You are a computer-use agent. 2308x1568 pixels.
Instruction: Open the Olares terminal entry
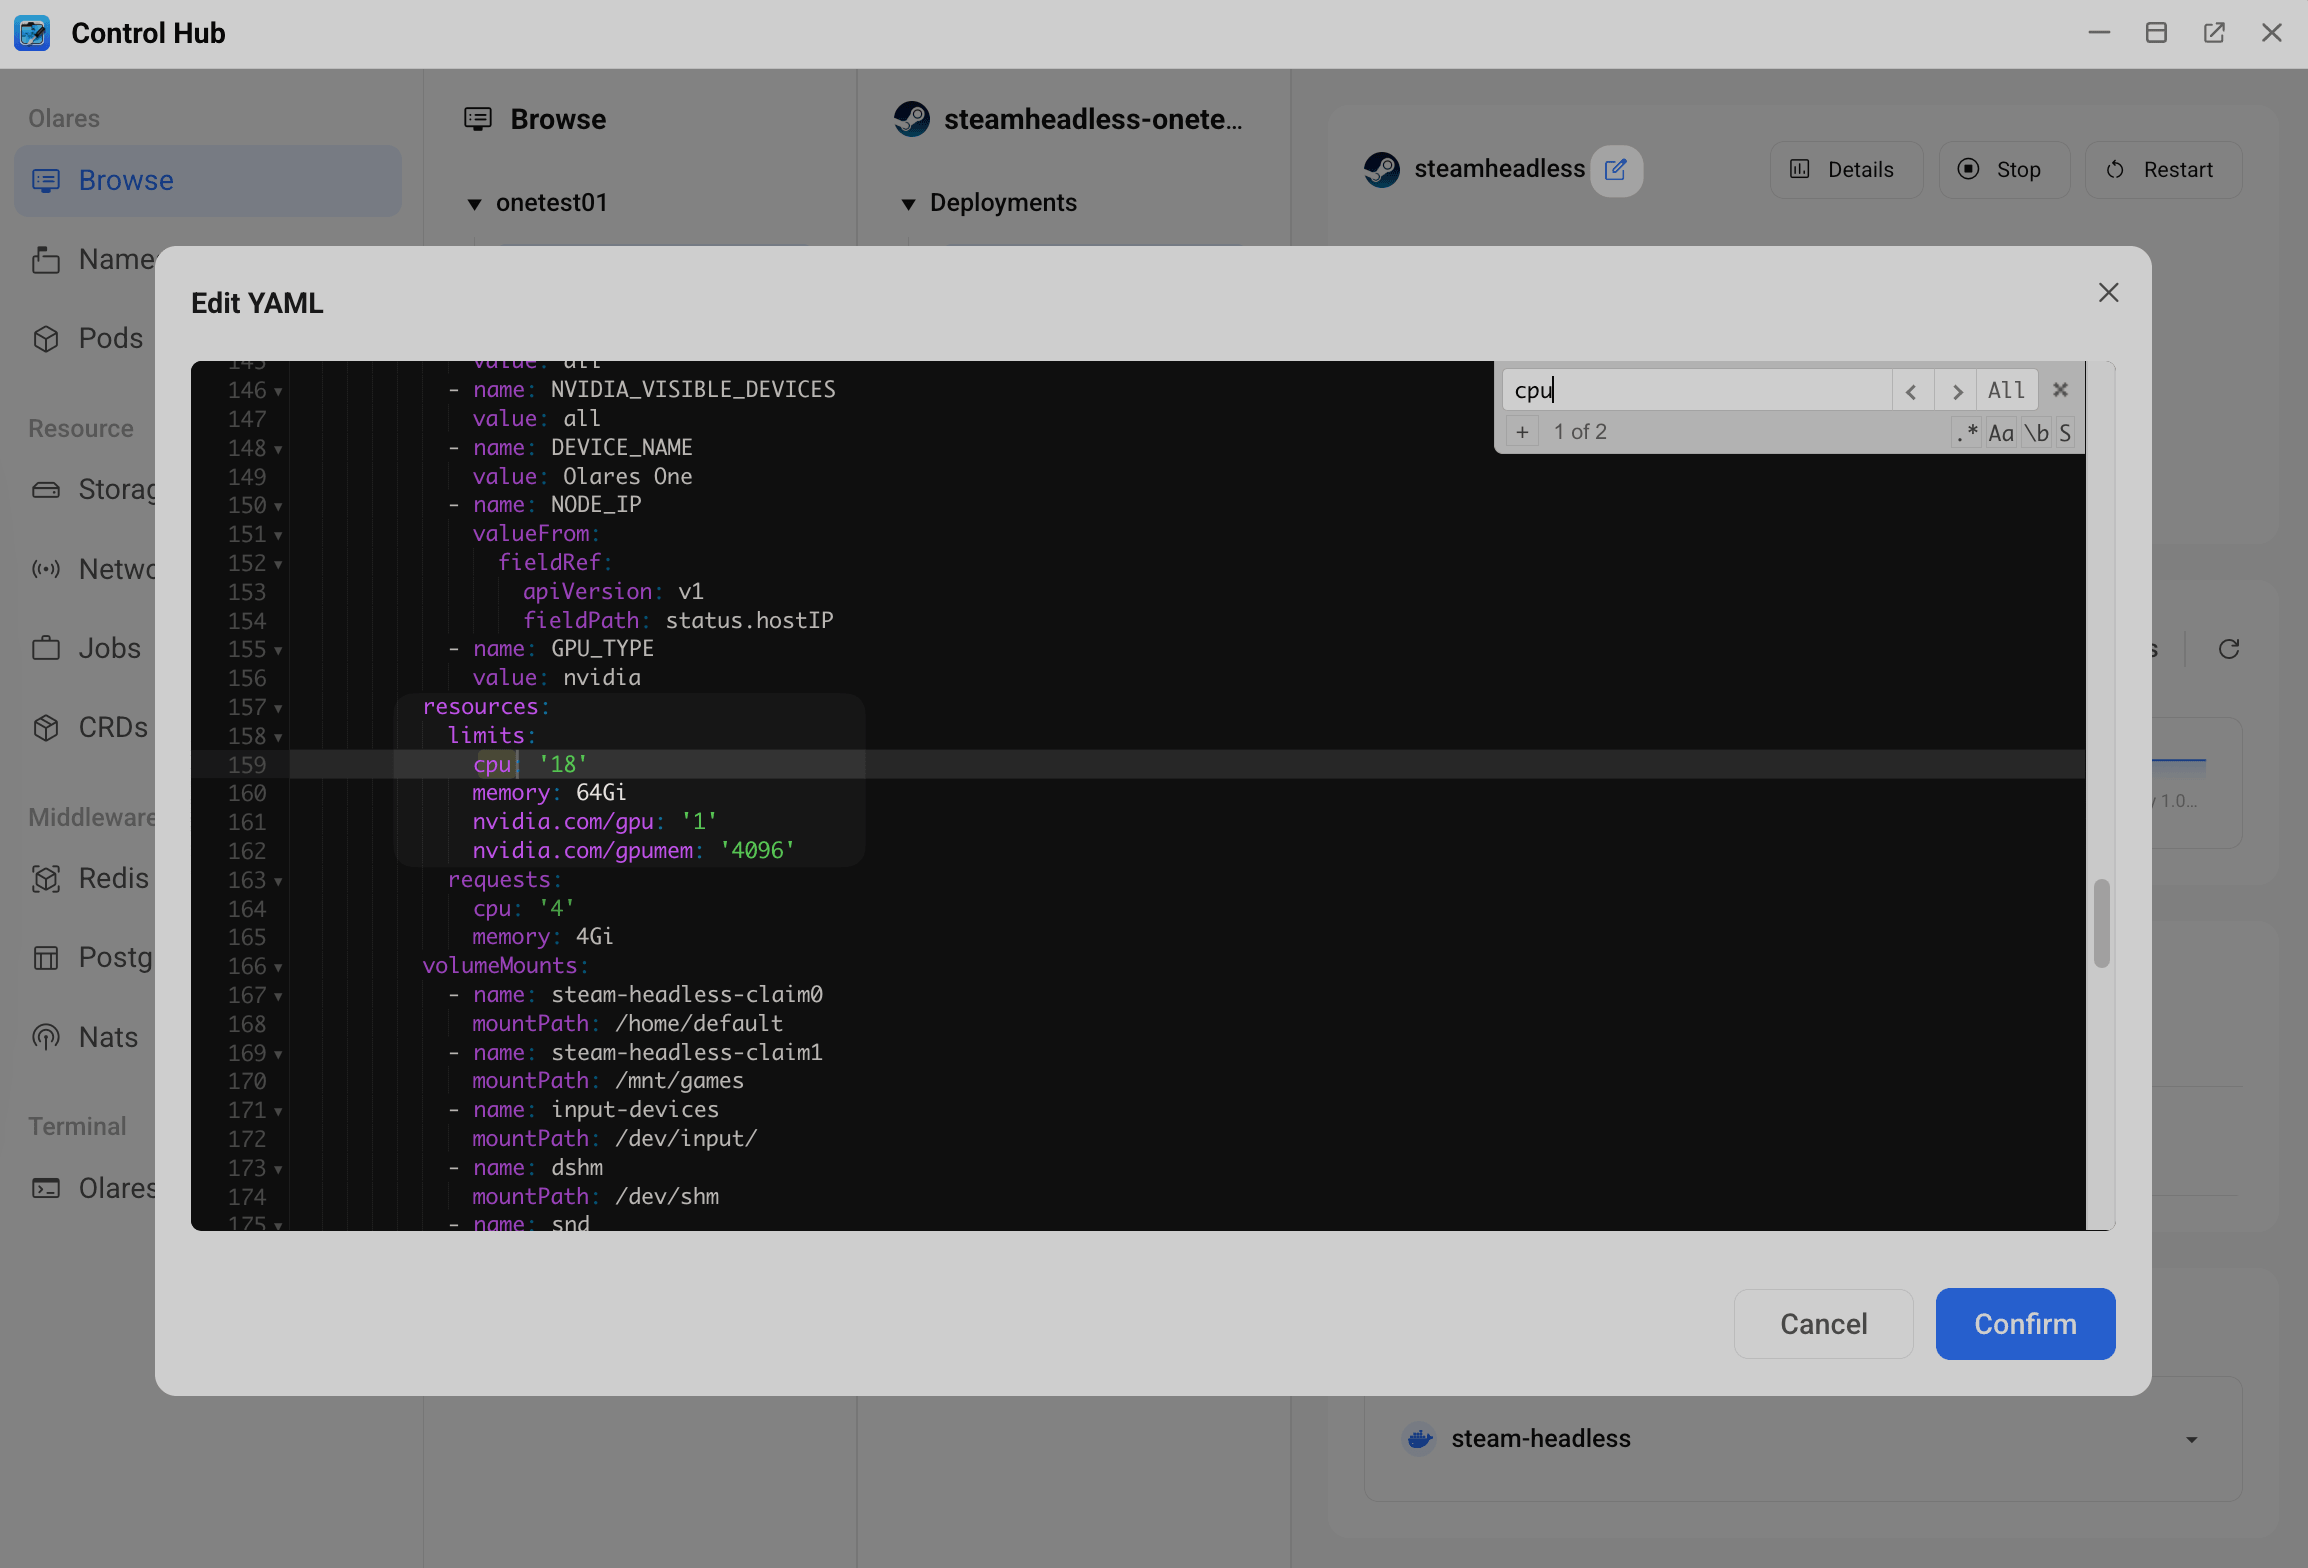point(46,1188)
